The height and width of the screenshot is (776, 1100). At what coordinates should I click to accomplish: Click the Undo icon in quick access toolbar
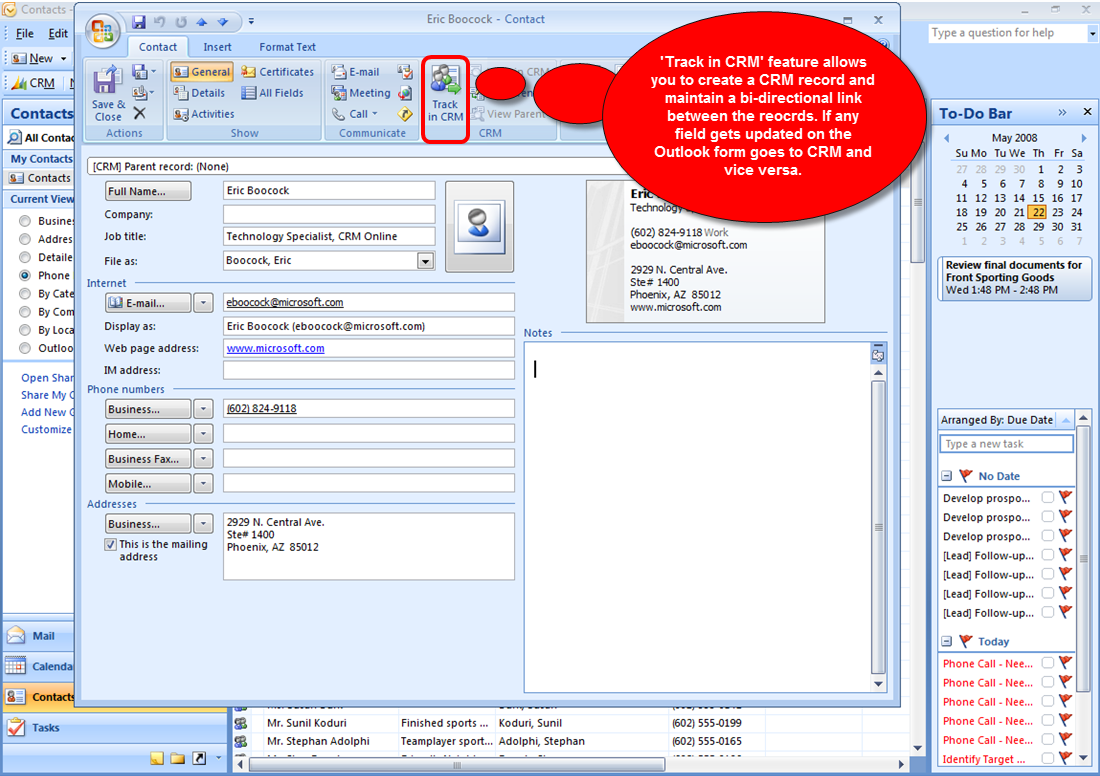coord(159,22)
